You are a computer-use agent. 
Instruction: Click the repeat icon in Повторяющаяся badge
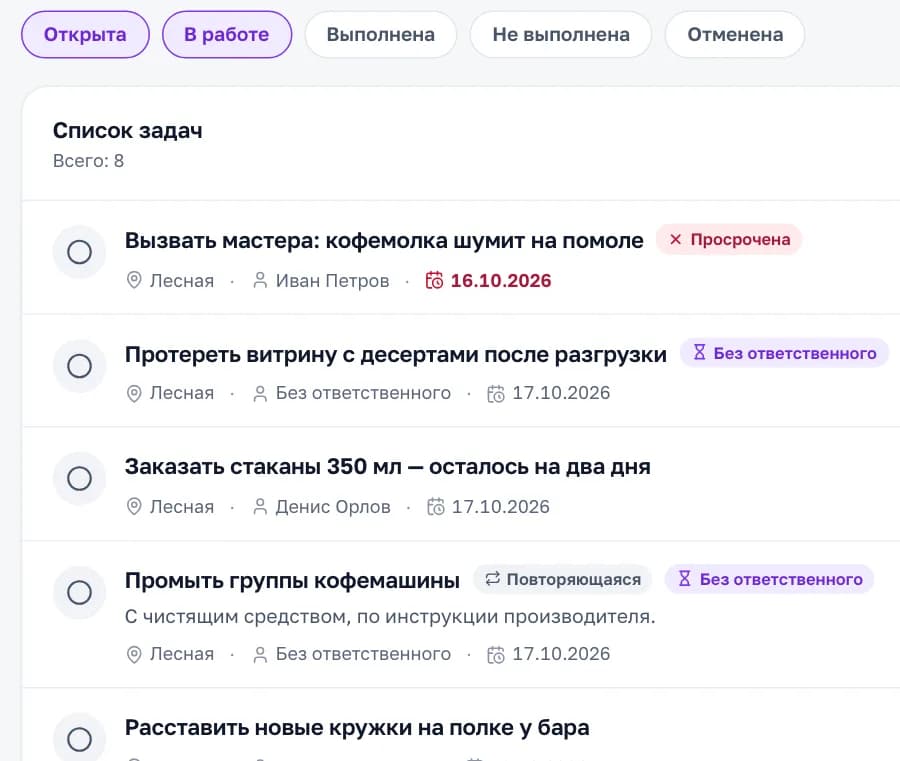click(x=492, y=578)
